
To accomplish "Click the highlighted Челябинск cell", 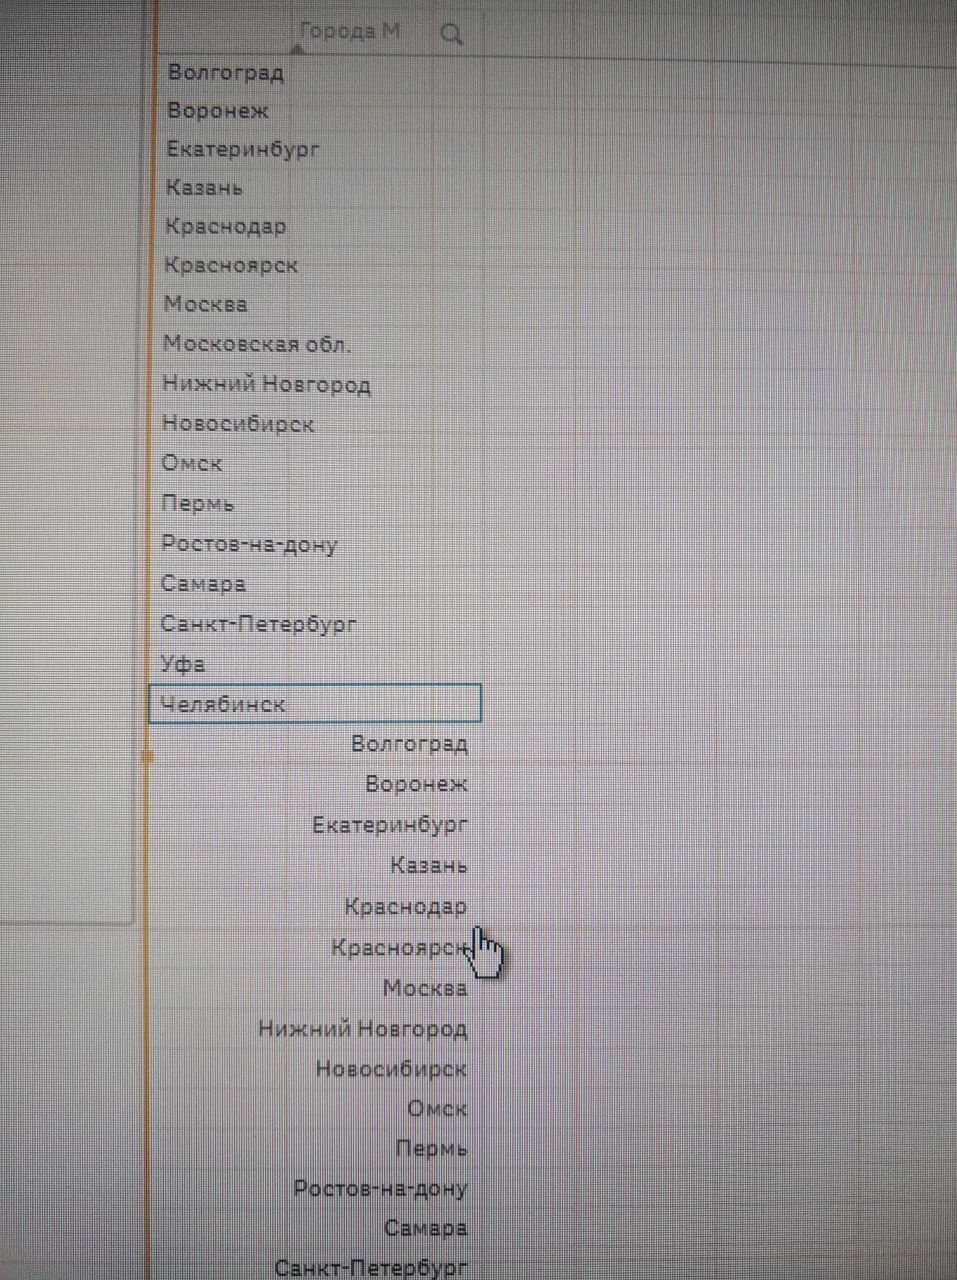I will pyautogui.click(x=315, y=703).
